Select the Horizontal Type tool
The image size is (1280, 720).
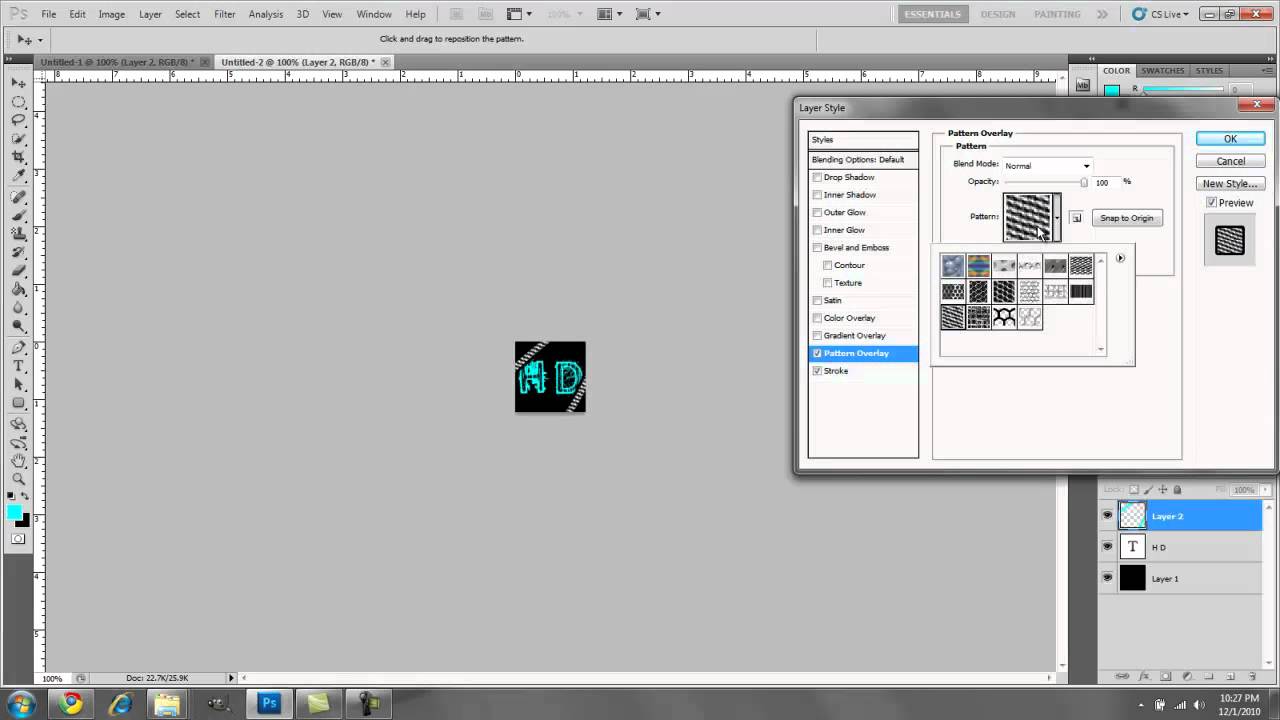19,366
